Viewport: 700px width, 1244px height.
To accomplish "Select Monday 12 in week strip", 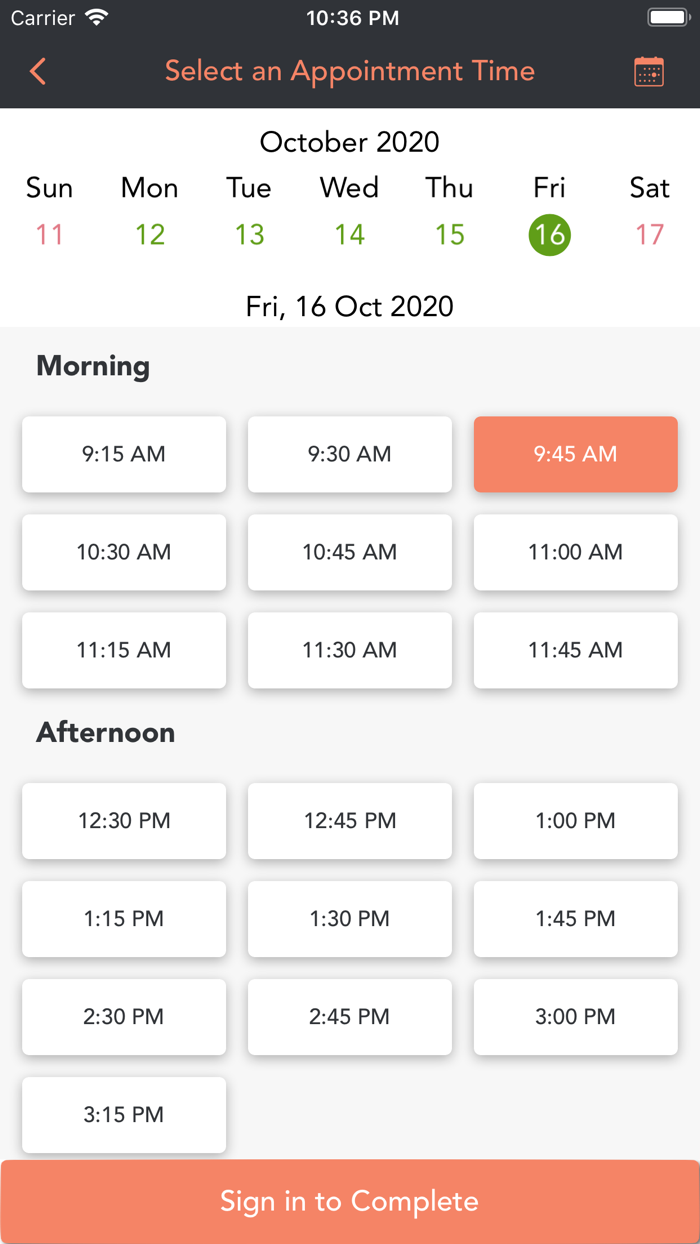I will [x=150, y=235].
